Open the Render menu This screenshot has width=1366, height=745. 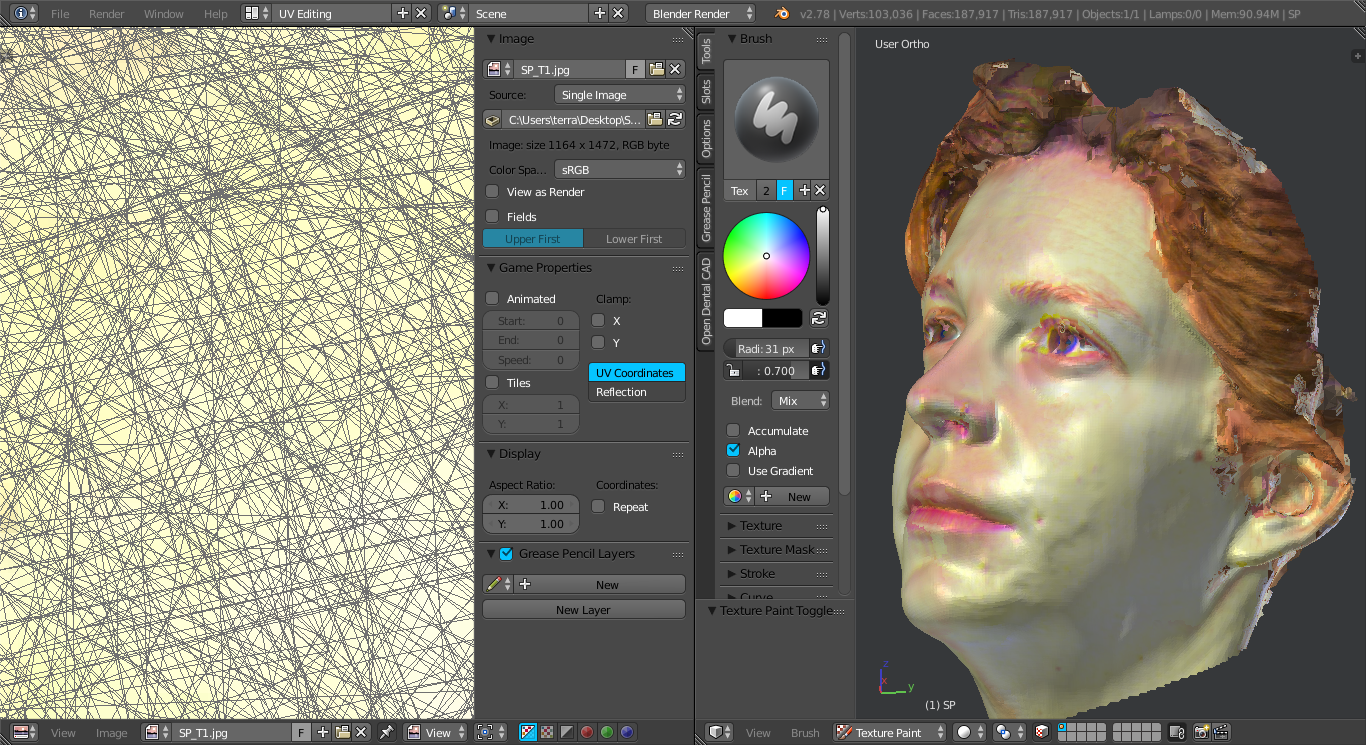pos(107,14)
